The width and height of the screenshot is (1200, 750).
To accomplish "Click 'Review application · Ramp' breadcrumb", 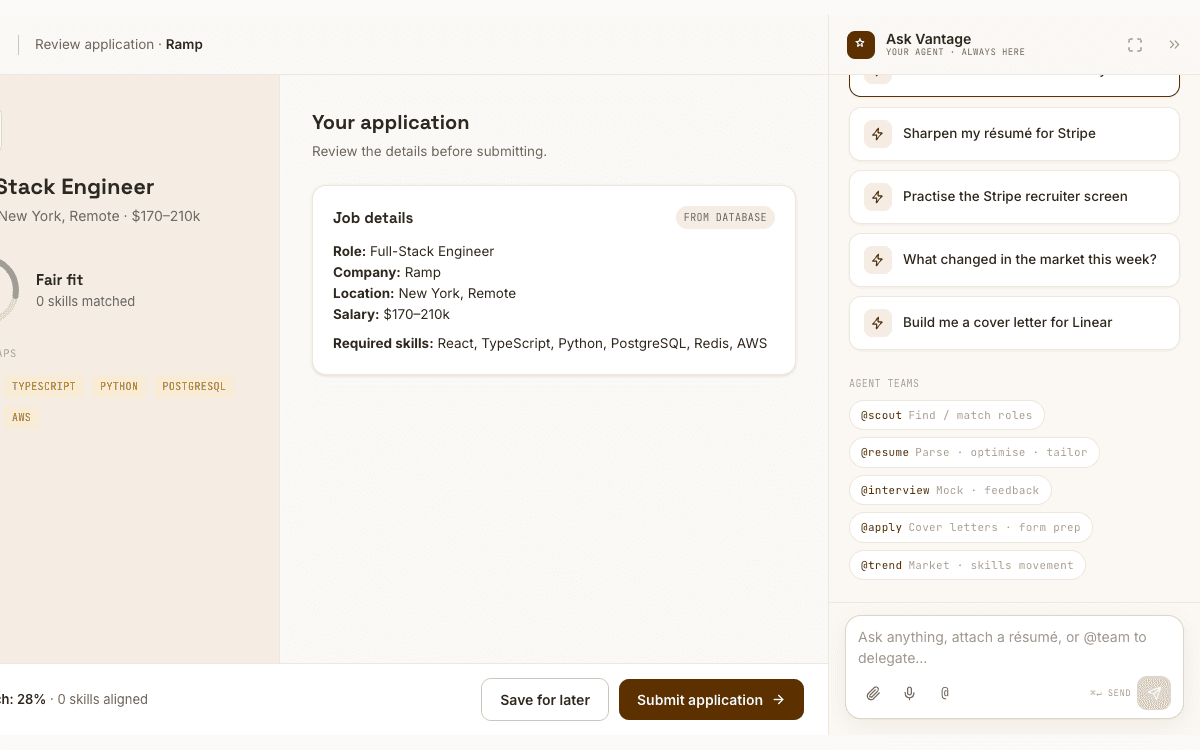I will click(x=119, y=45).
